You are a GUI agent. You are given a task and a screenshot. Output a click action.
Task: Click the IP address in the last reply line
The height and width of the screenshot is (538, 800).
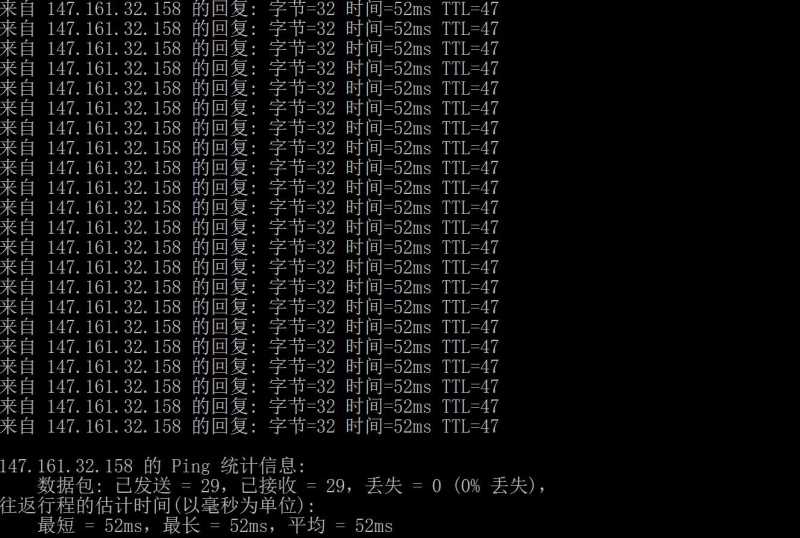pos(114,426)
